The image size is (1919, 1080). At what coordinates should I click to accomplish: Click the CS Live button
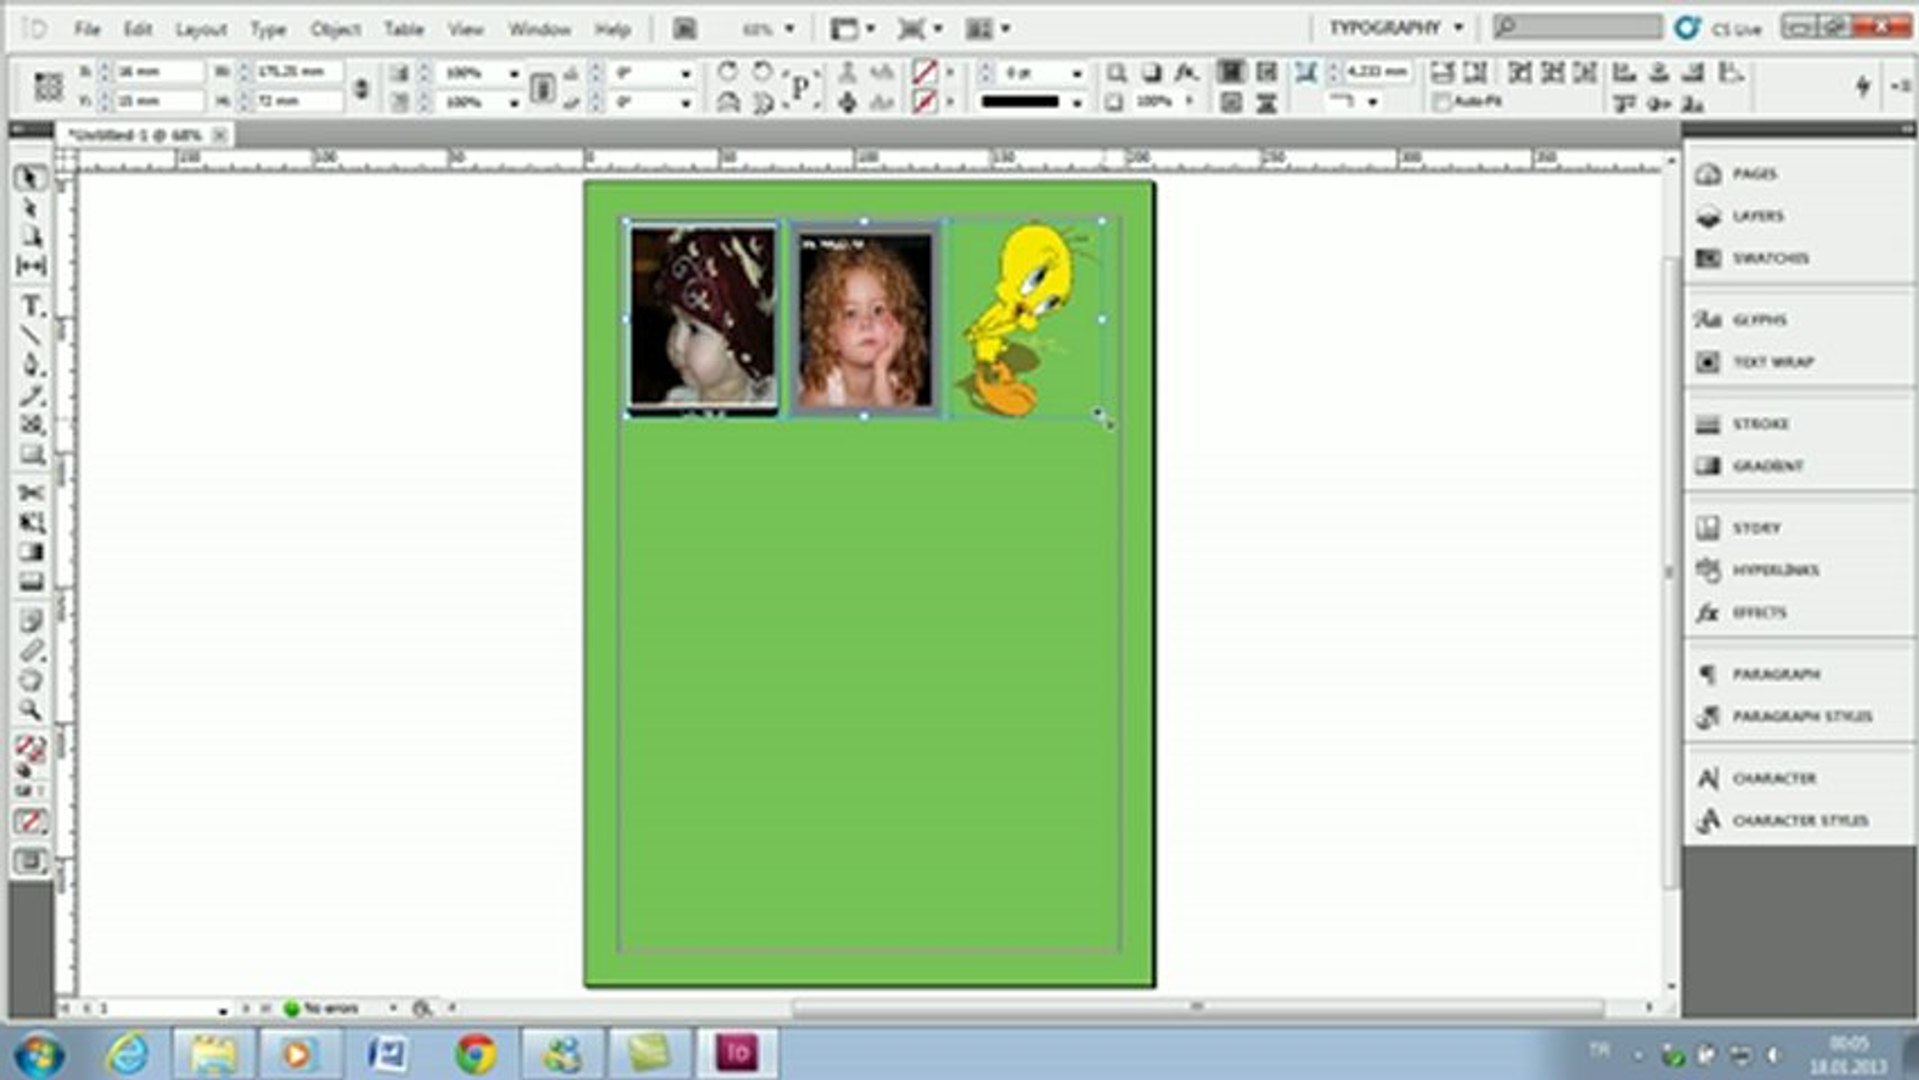pos(1719,28)
